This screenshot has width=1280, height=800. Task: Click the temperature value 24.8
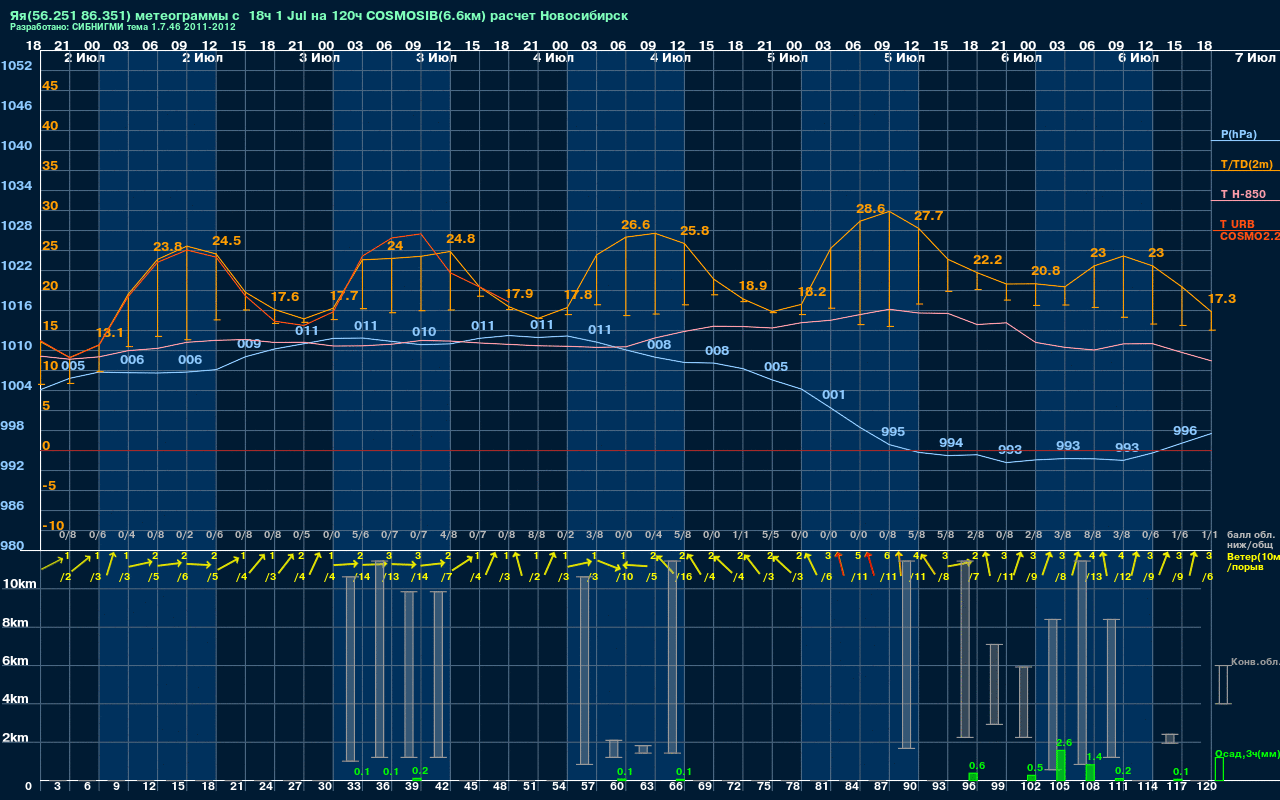click(461, 239)
